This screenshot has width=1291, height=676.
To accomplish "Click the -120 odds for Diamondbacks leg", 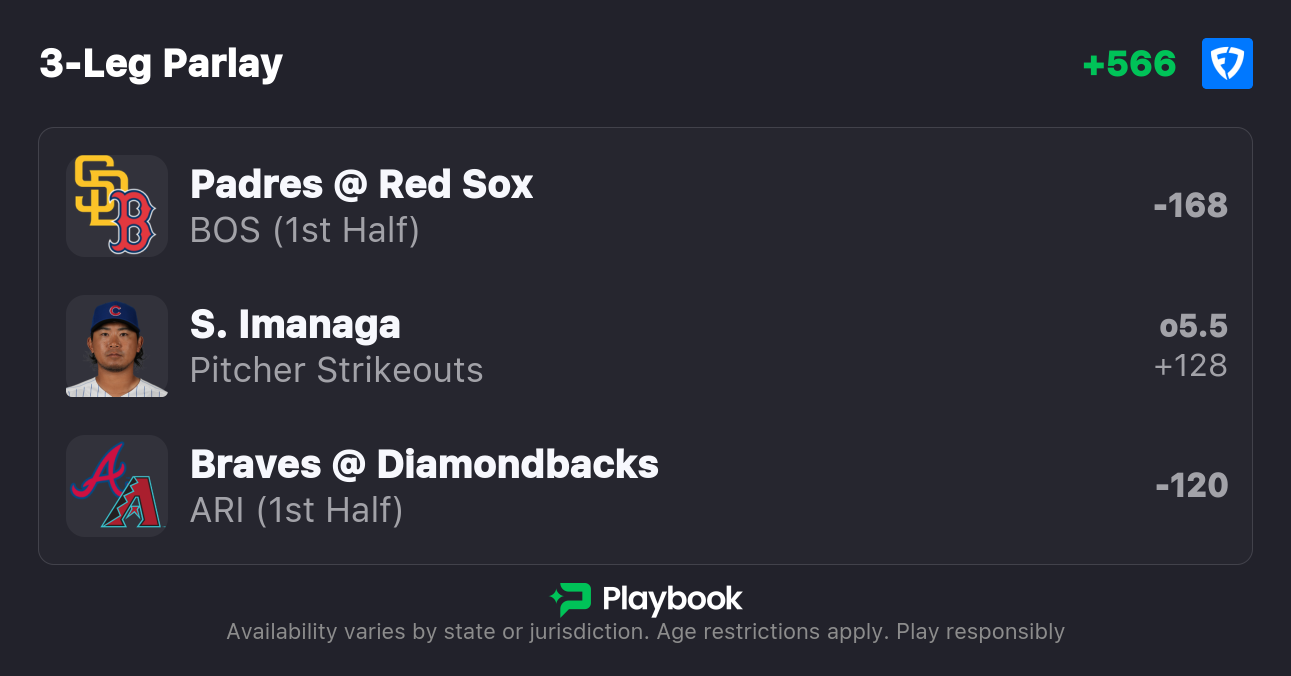I will point(1191,486).
